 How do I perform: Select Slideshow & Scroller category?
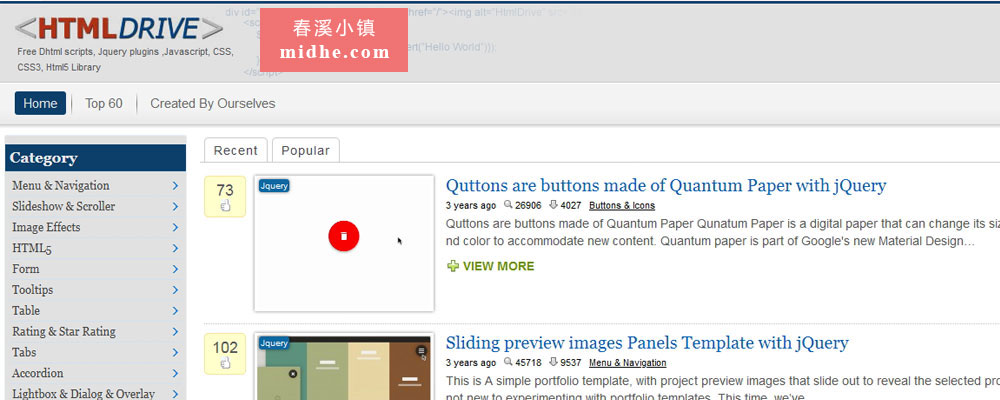pyautogui.click(x=64, y=207)
